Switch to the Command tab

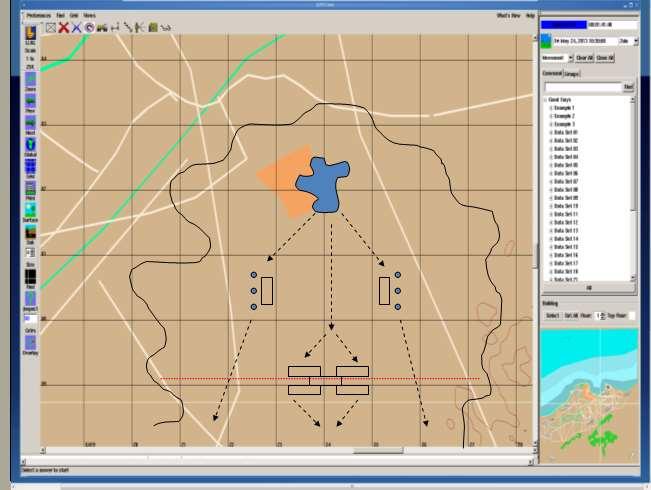click(552, 73)
